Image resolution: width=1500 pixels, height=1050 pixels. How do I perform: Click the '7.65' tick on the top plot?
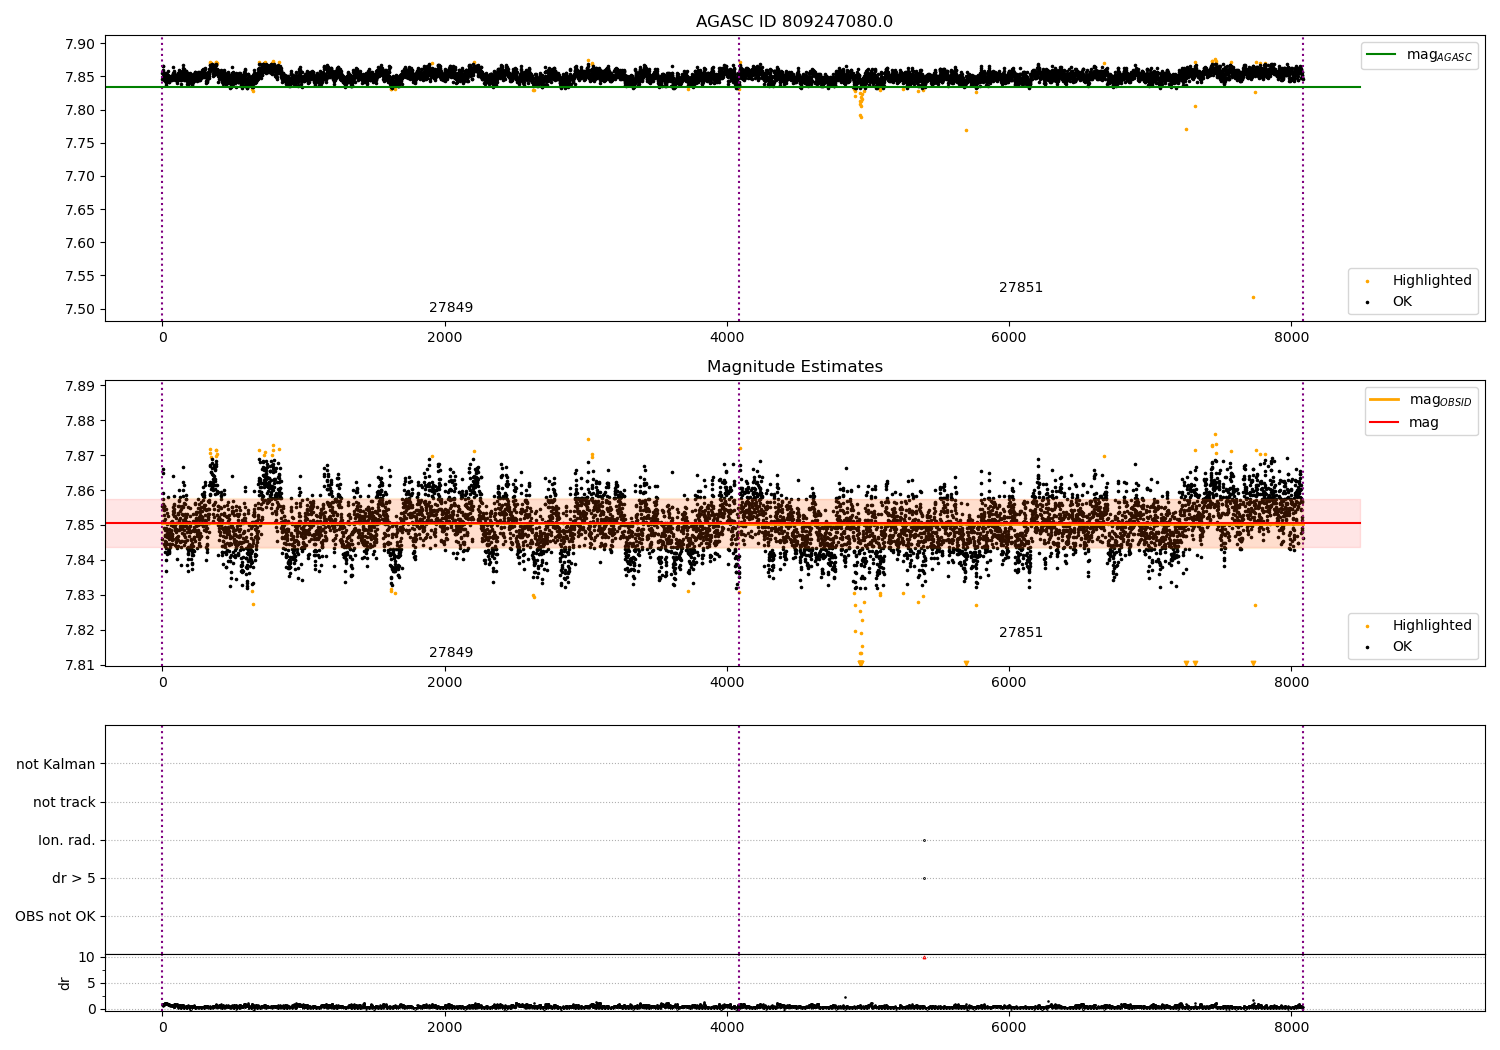click(x=79, y=210)
